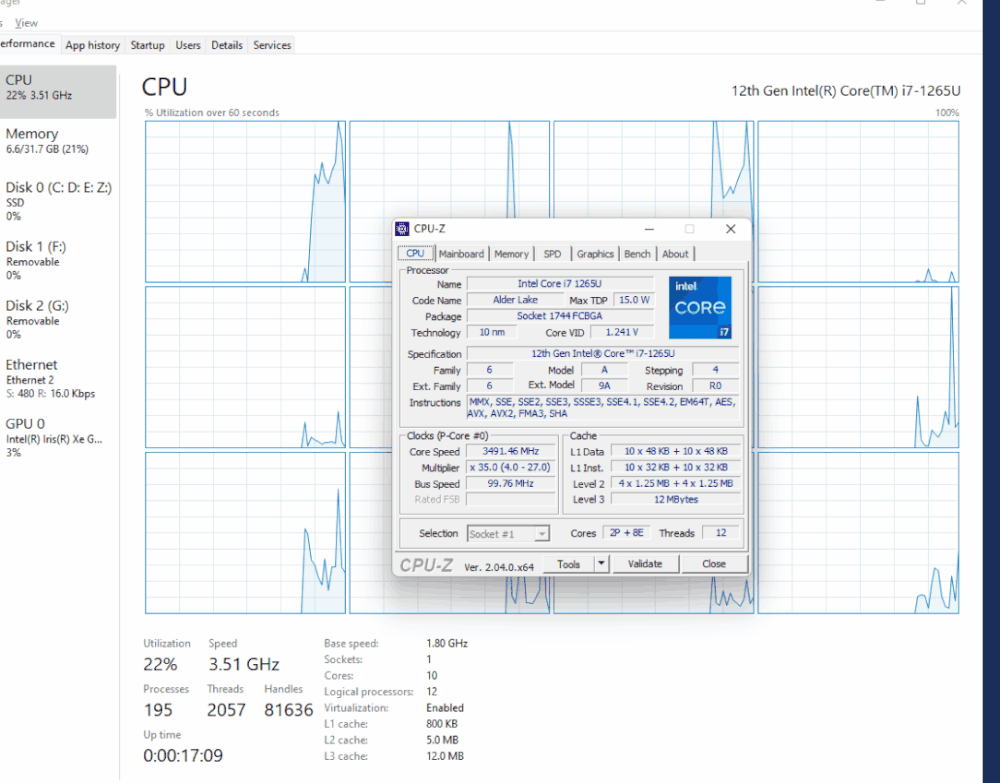Select the Performance tab in Task Manager
Screen dimensions: 1000x783
pos(27,44)
